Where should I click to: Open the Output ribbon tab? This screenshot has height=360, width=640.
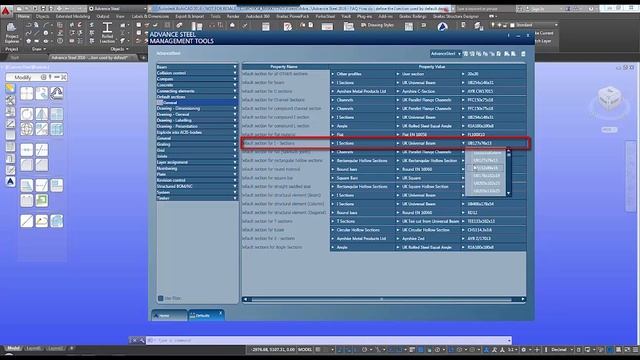(103, 16)
